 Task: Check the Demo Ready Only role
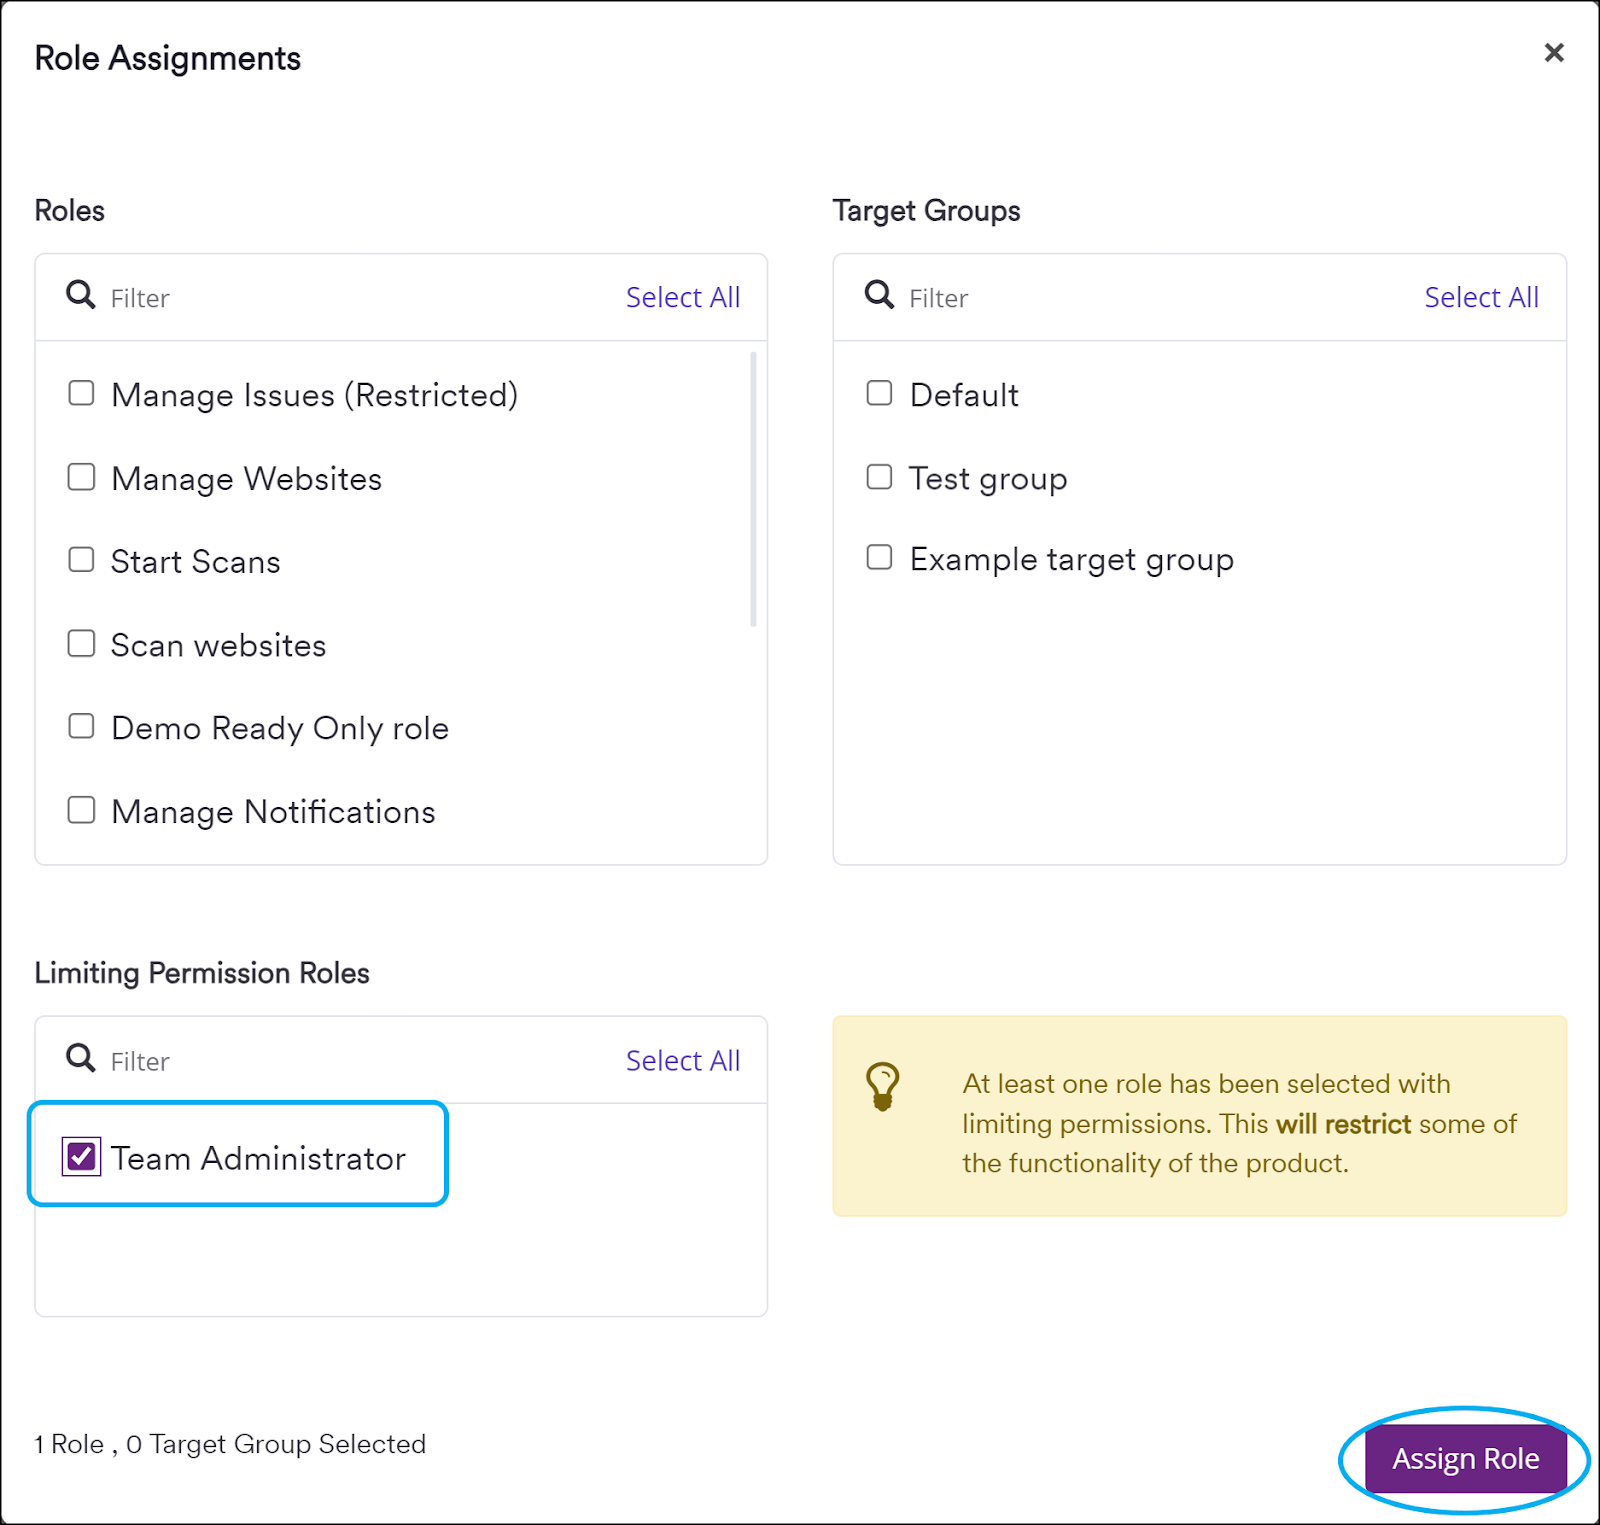81,726
